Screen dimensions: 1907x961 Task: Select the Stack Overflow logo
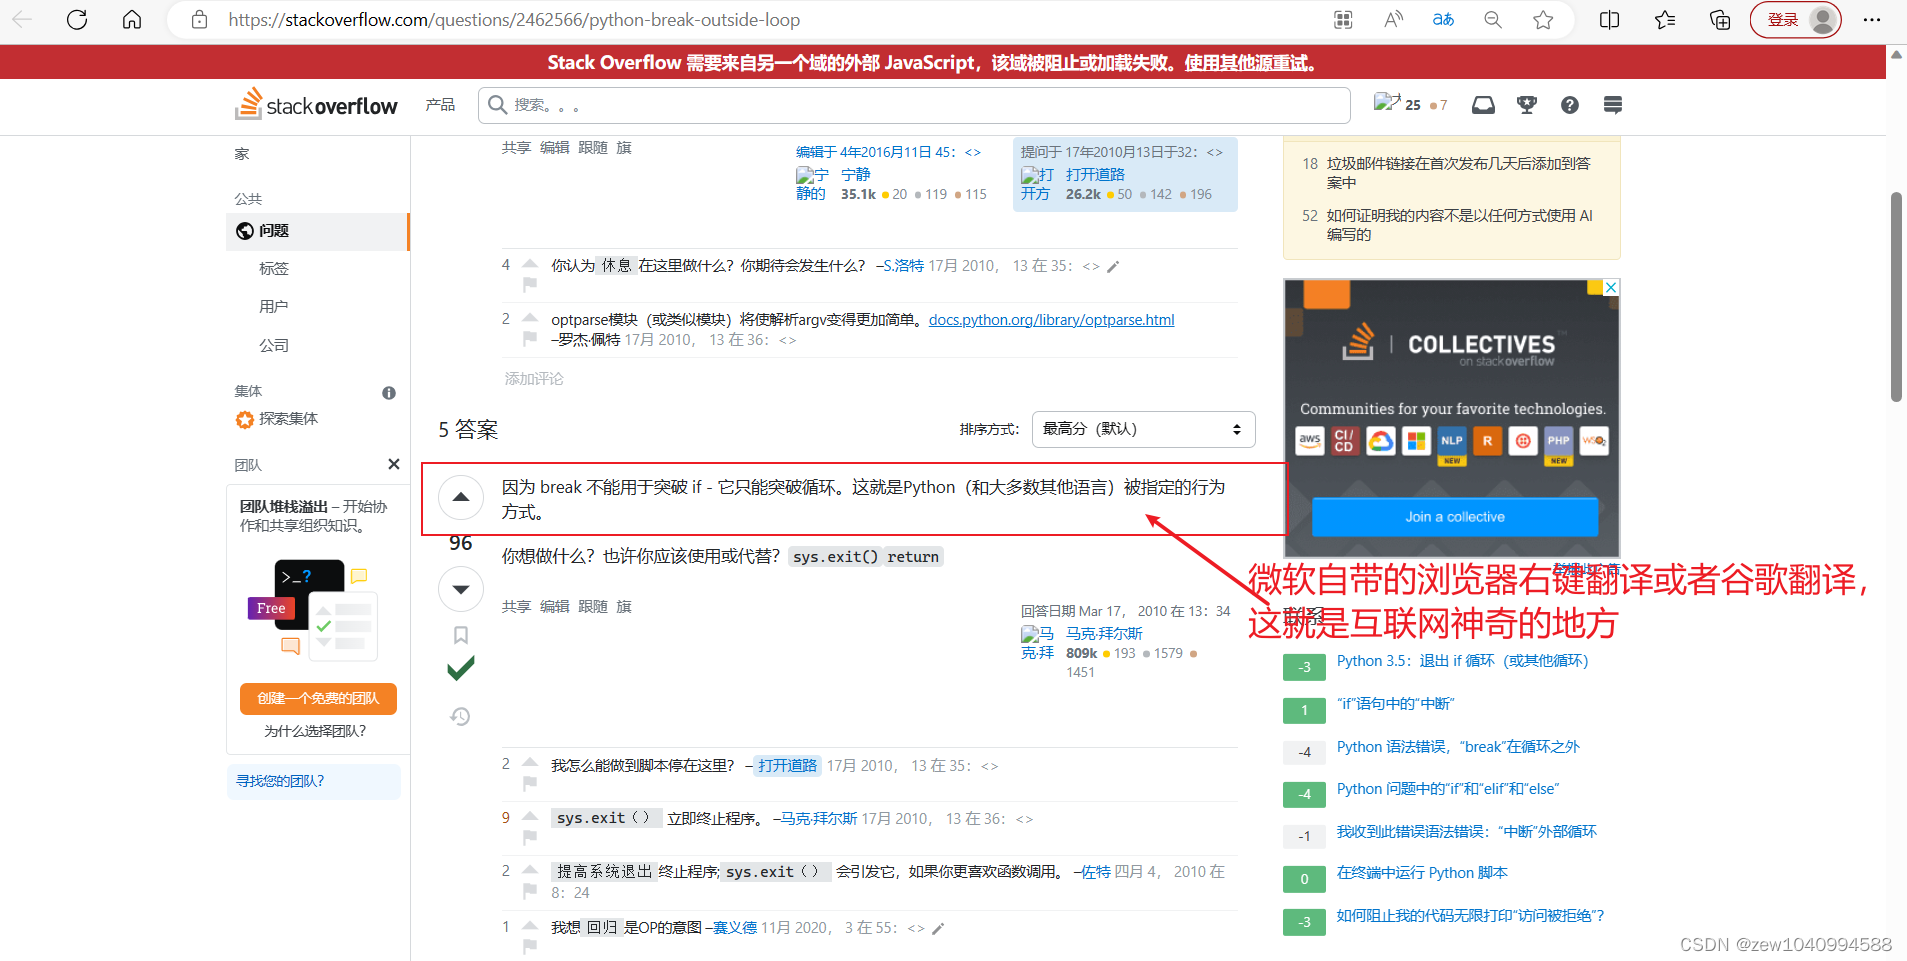(x=316, y=104)
